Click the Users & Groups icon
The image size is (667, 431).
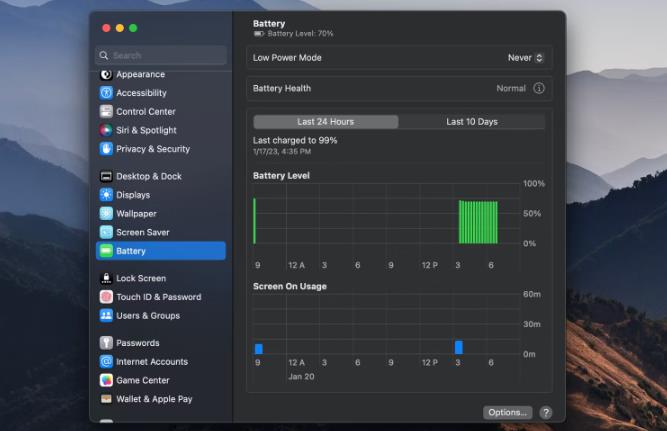click(106, 316)
